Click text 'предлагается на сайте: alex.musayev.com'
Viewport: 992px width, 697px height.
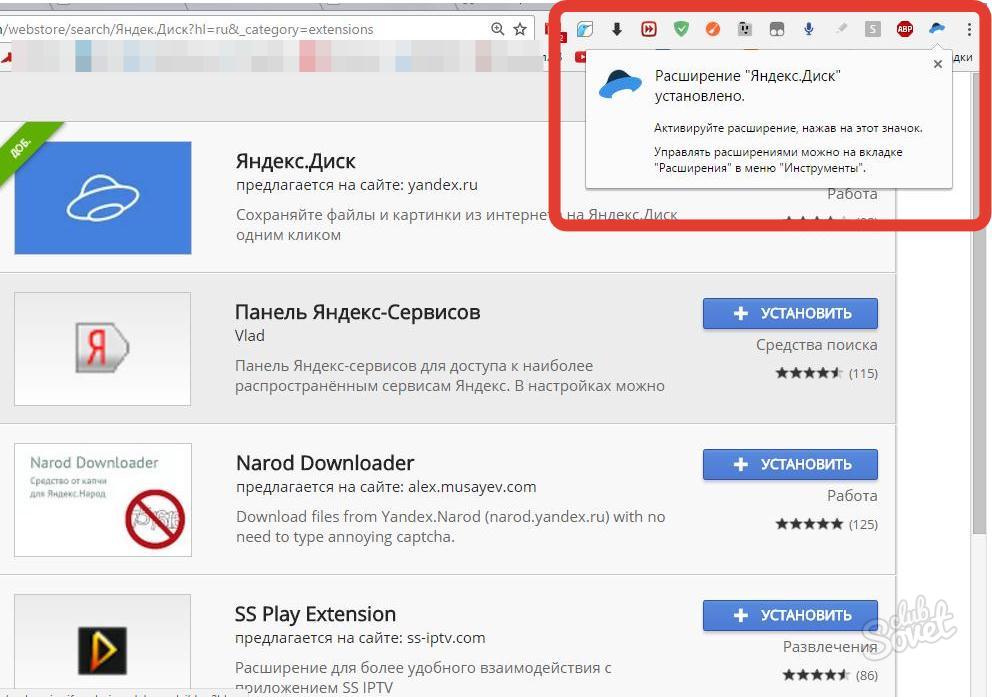click(386, 487)
